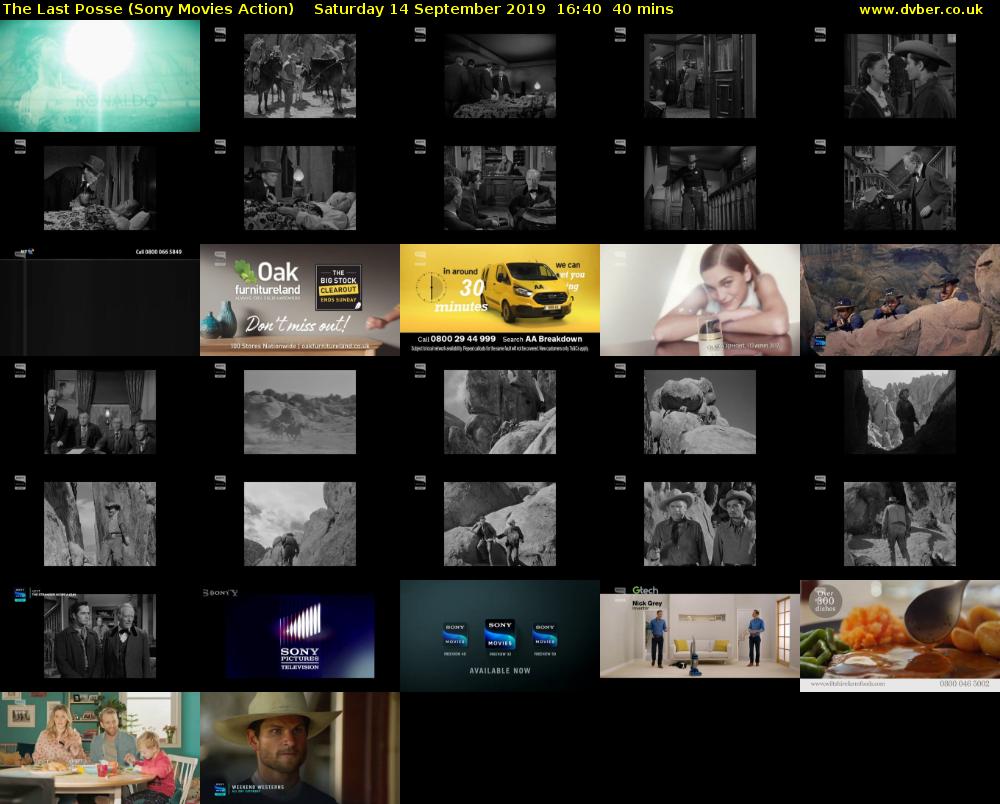1000x804 pixels.
Task: Select thumbnail of men standing around a bed
Action: coord(500,76)
